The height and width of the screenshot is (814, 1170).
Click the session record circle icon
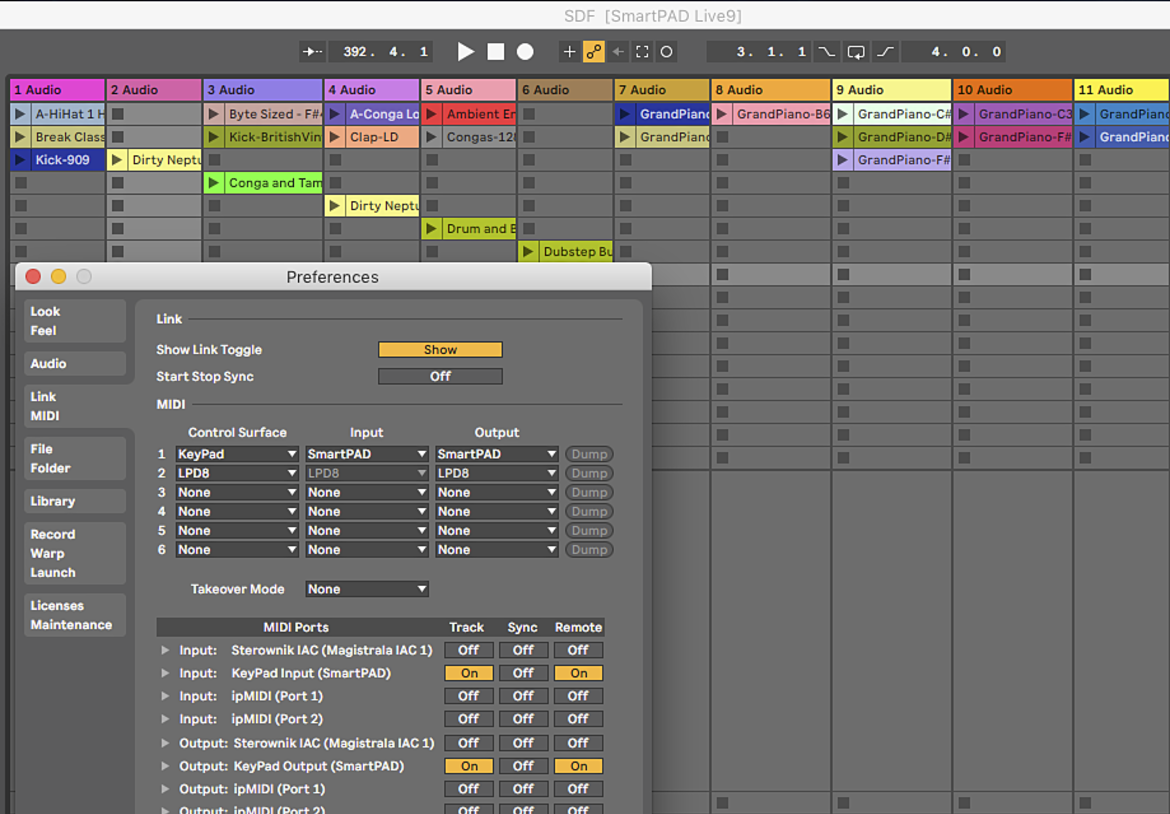click(666, 51)
